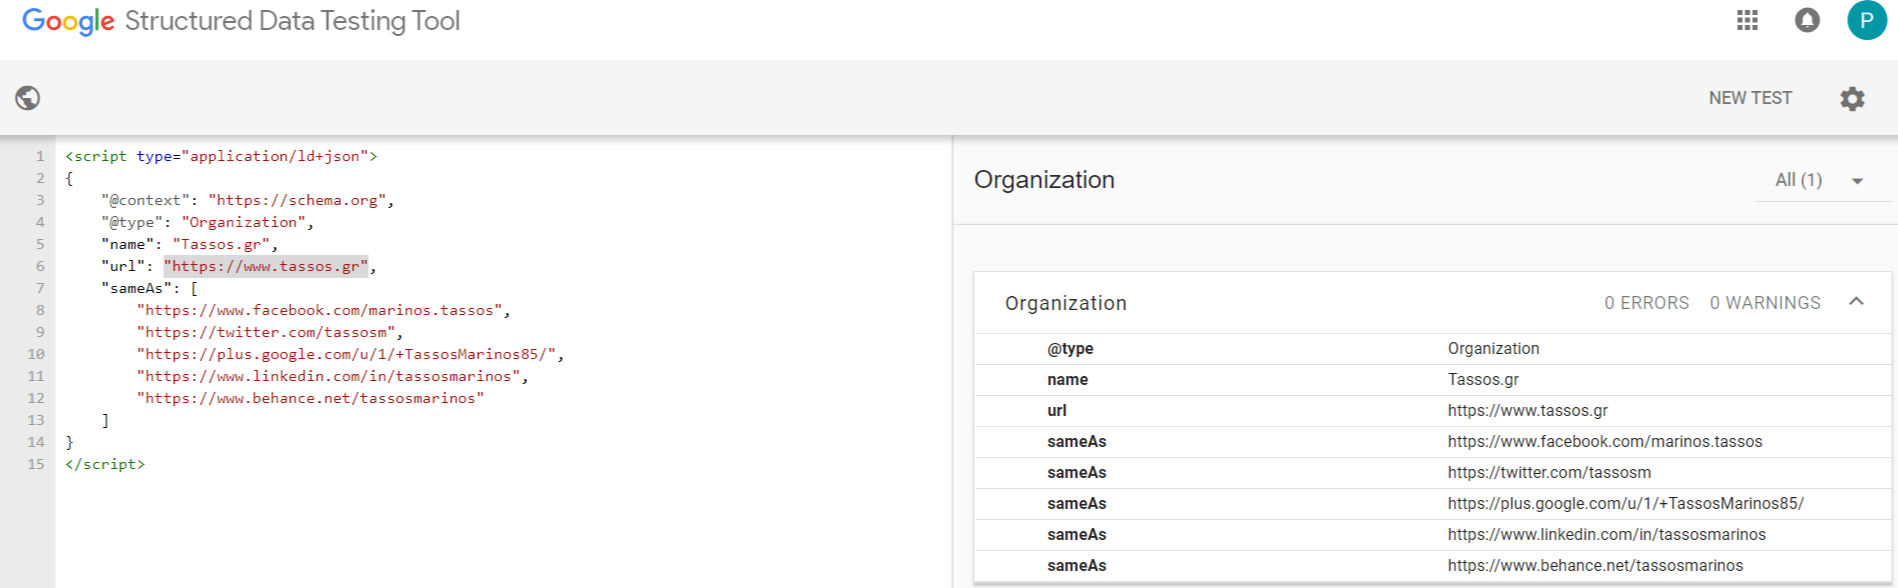Collapse the Organization result card

coord(1856,302)
